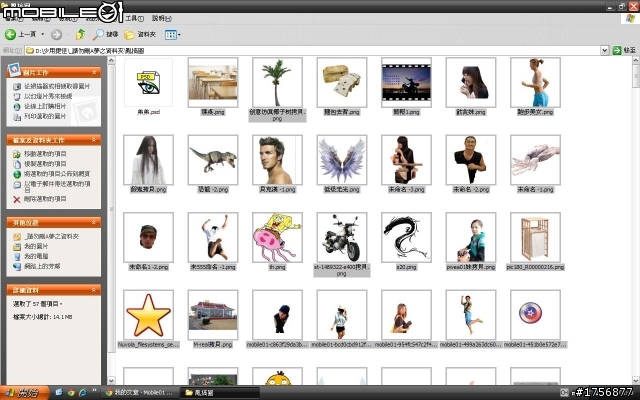Launch Chrome from the quick launch bar

[71, 393]
